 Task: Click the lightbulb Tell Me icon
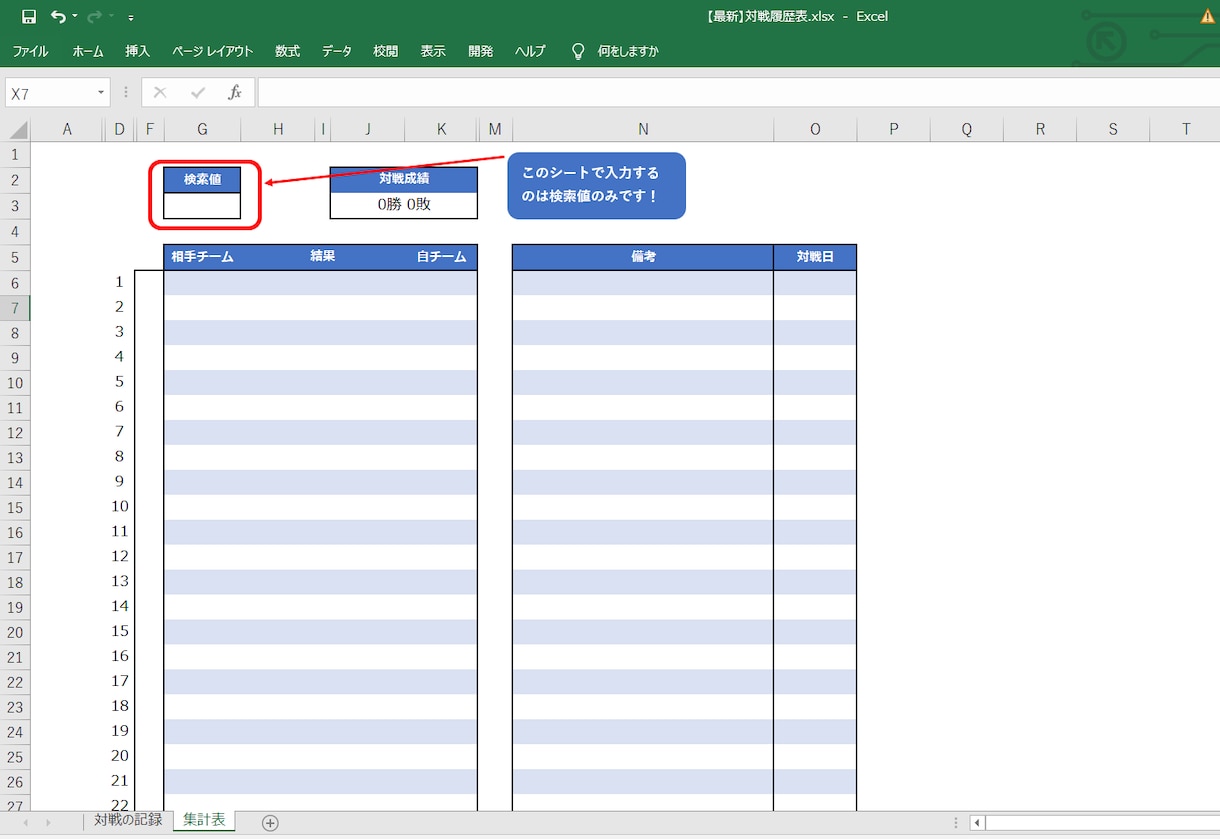(x=578, y=51)
